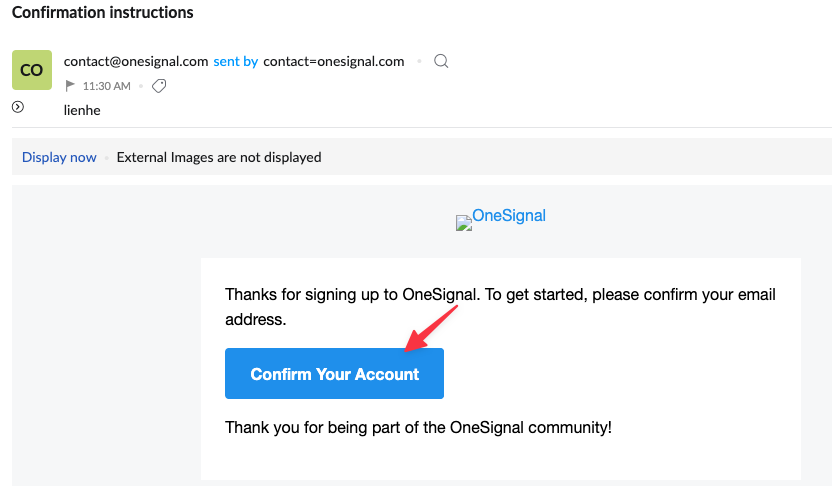Viewport: 832px width, 486px height.
Task: Click 'External Images are not displayed' notice
Action: [219, 157]
